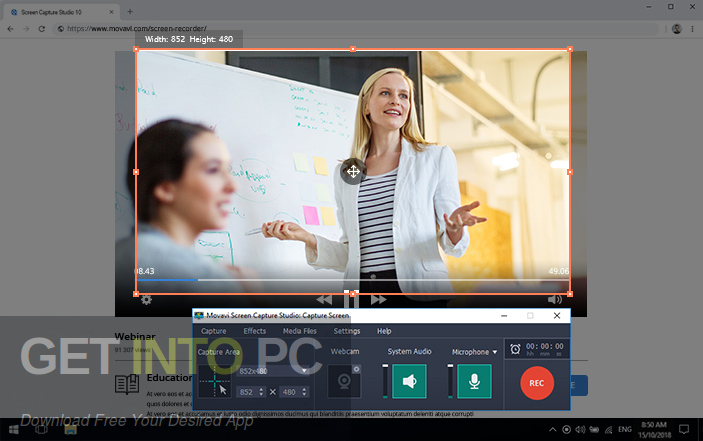Minimize the Movavi capture window
703x441 pixels.
pos(504,316)
